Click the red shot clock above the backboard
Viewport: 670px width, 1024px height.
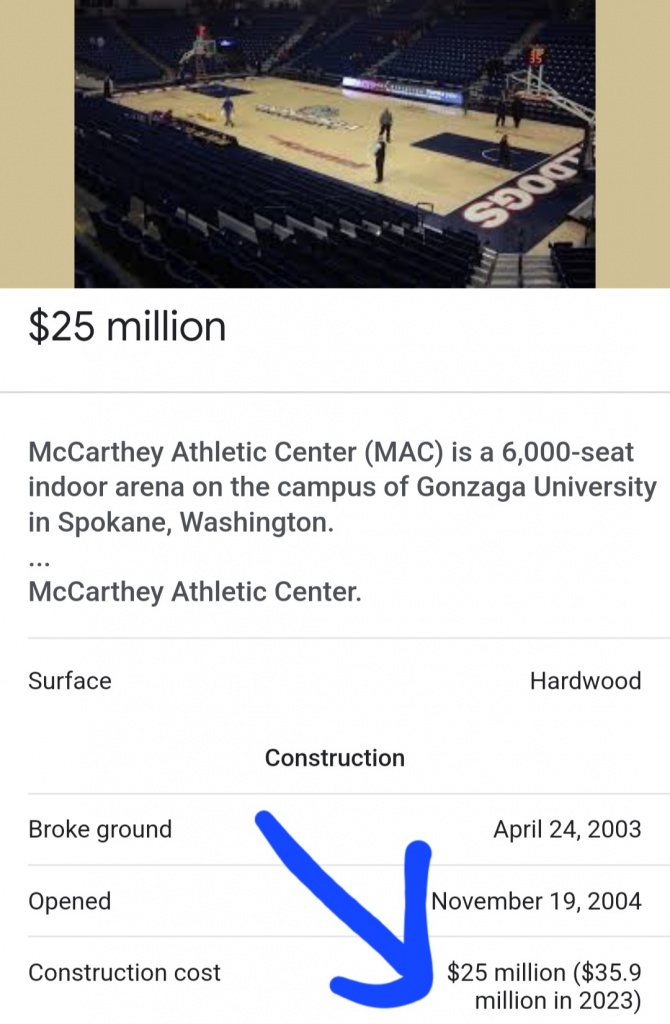coord(538,55)
